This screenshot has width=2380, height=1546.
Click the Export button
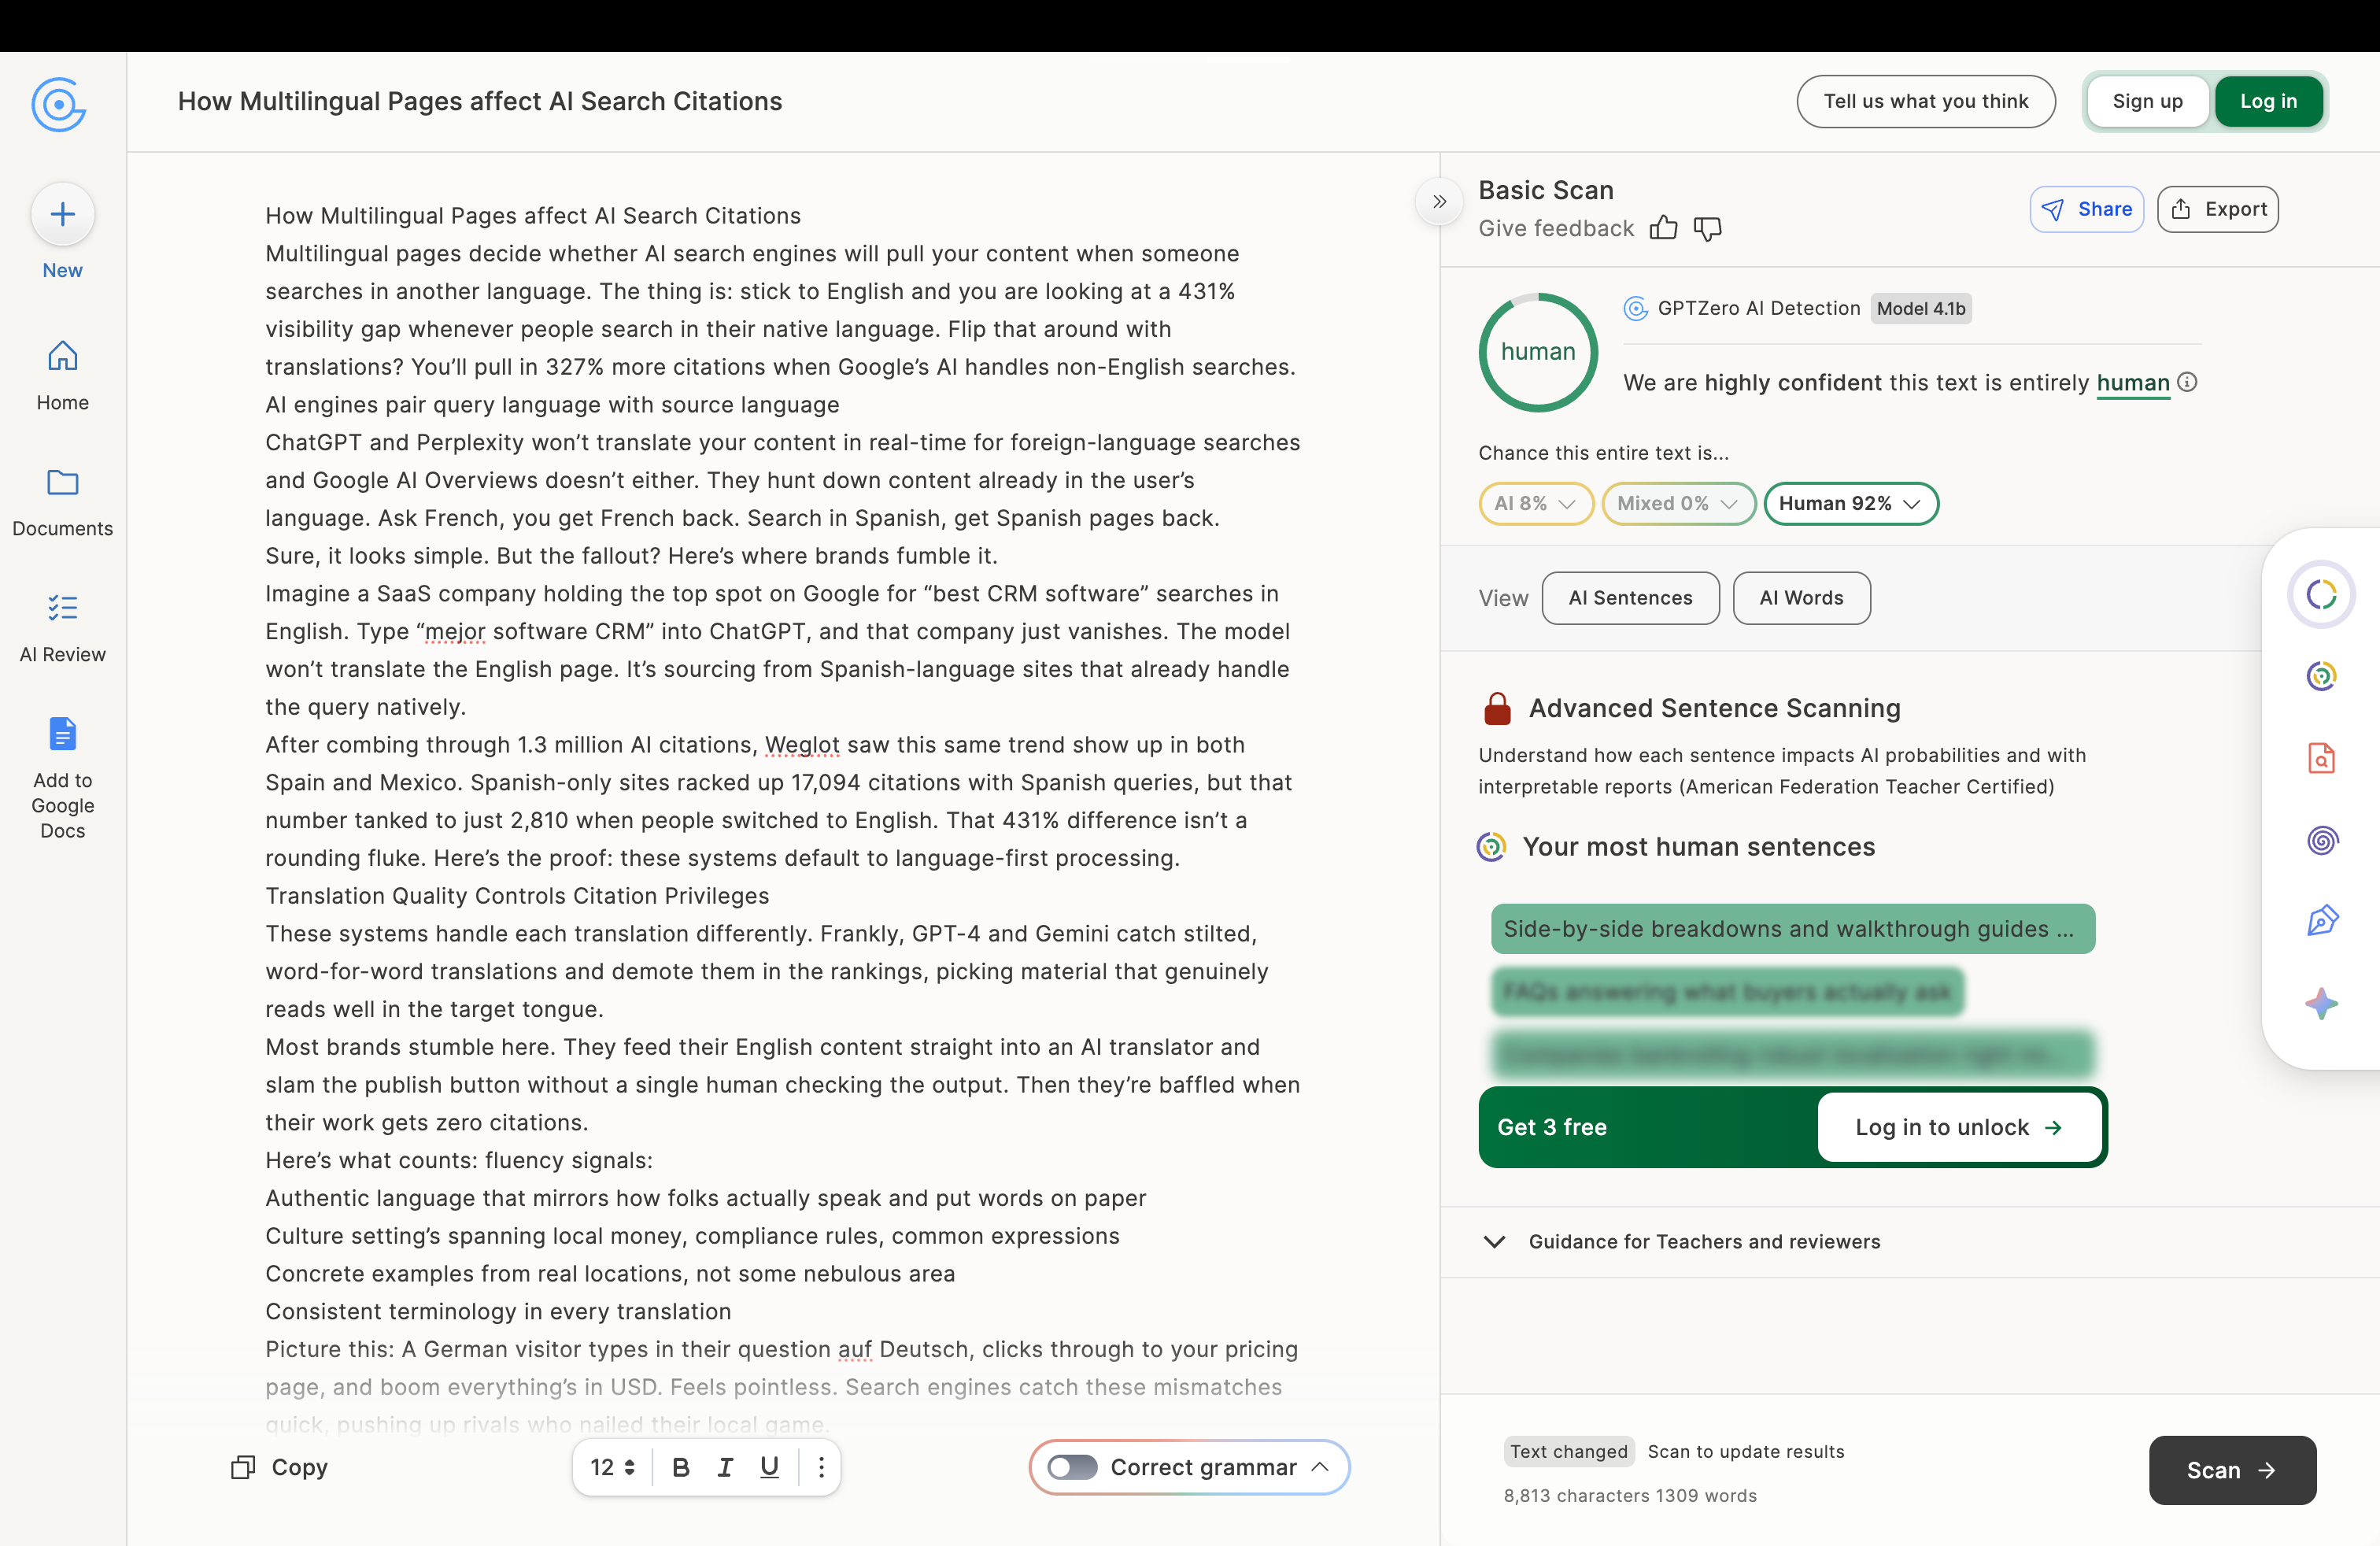pyautogui.click(x=2217, y=209)
